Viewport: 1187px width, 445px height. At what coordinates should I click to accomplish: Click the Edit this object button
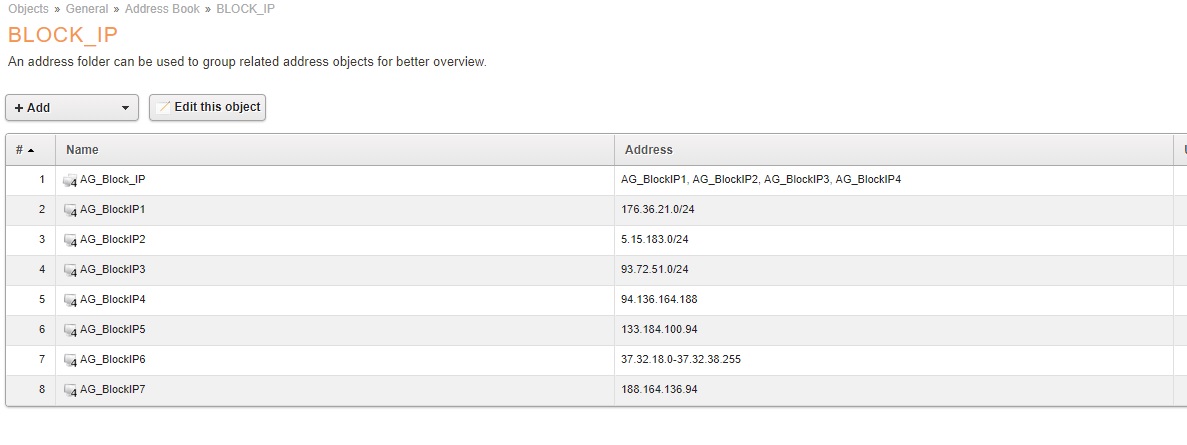click(207, 107)
